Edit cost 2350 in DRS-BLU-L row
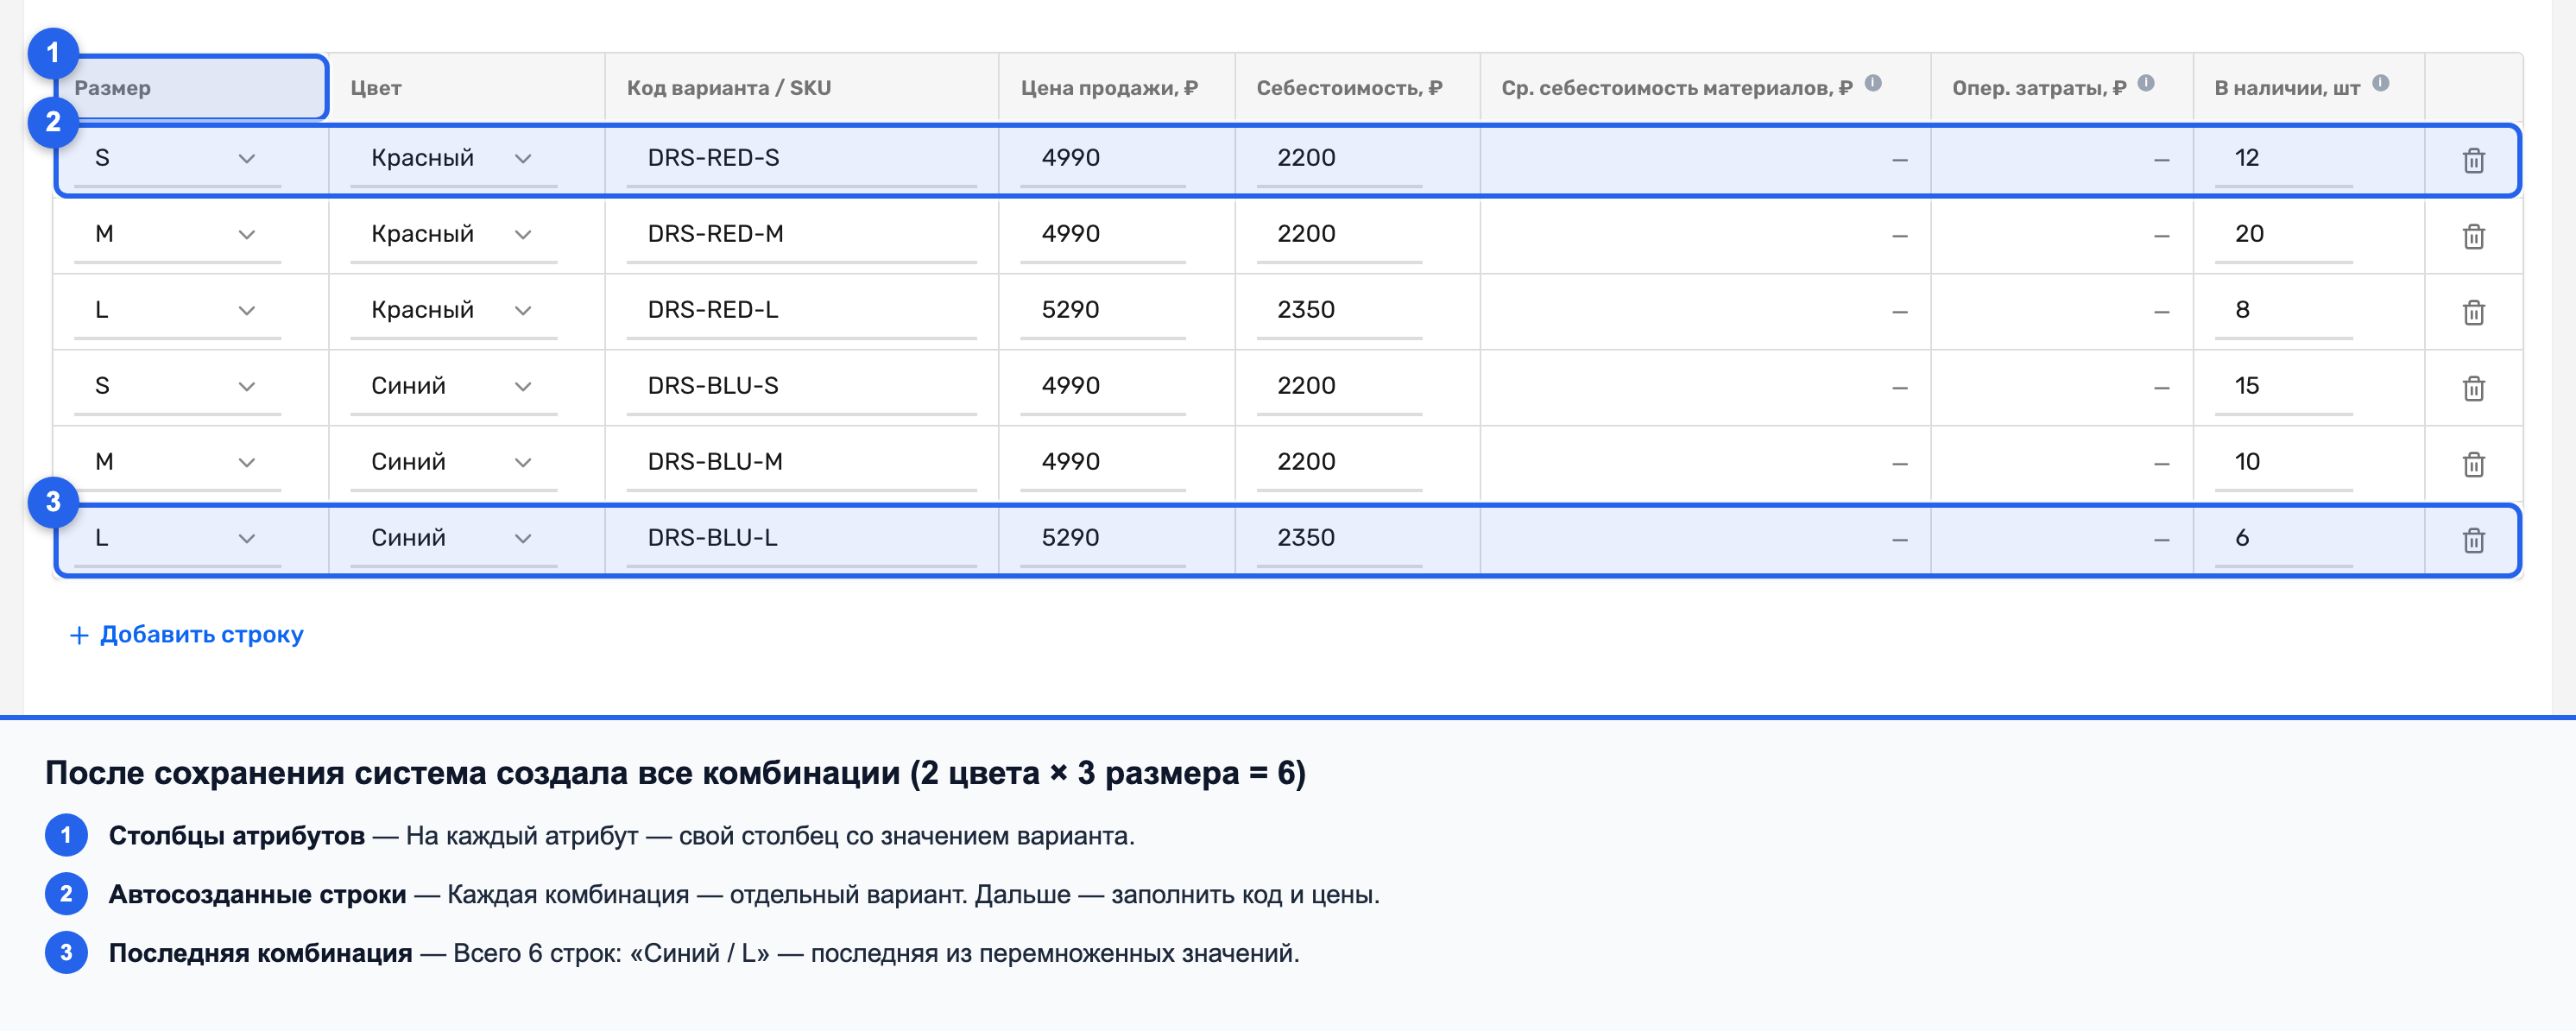The width and height of the screenshot is (2576, 1031). click(x=1339, y=538)
